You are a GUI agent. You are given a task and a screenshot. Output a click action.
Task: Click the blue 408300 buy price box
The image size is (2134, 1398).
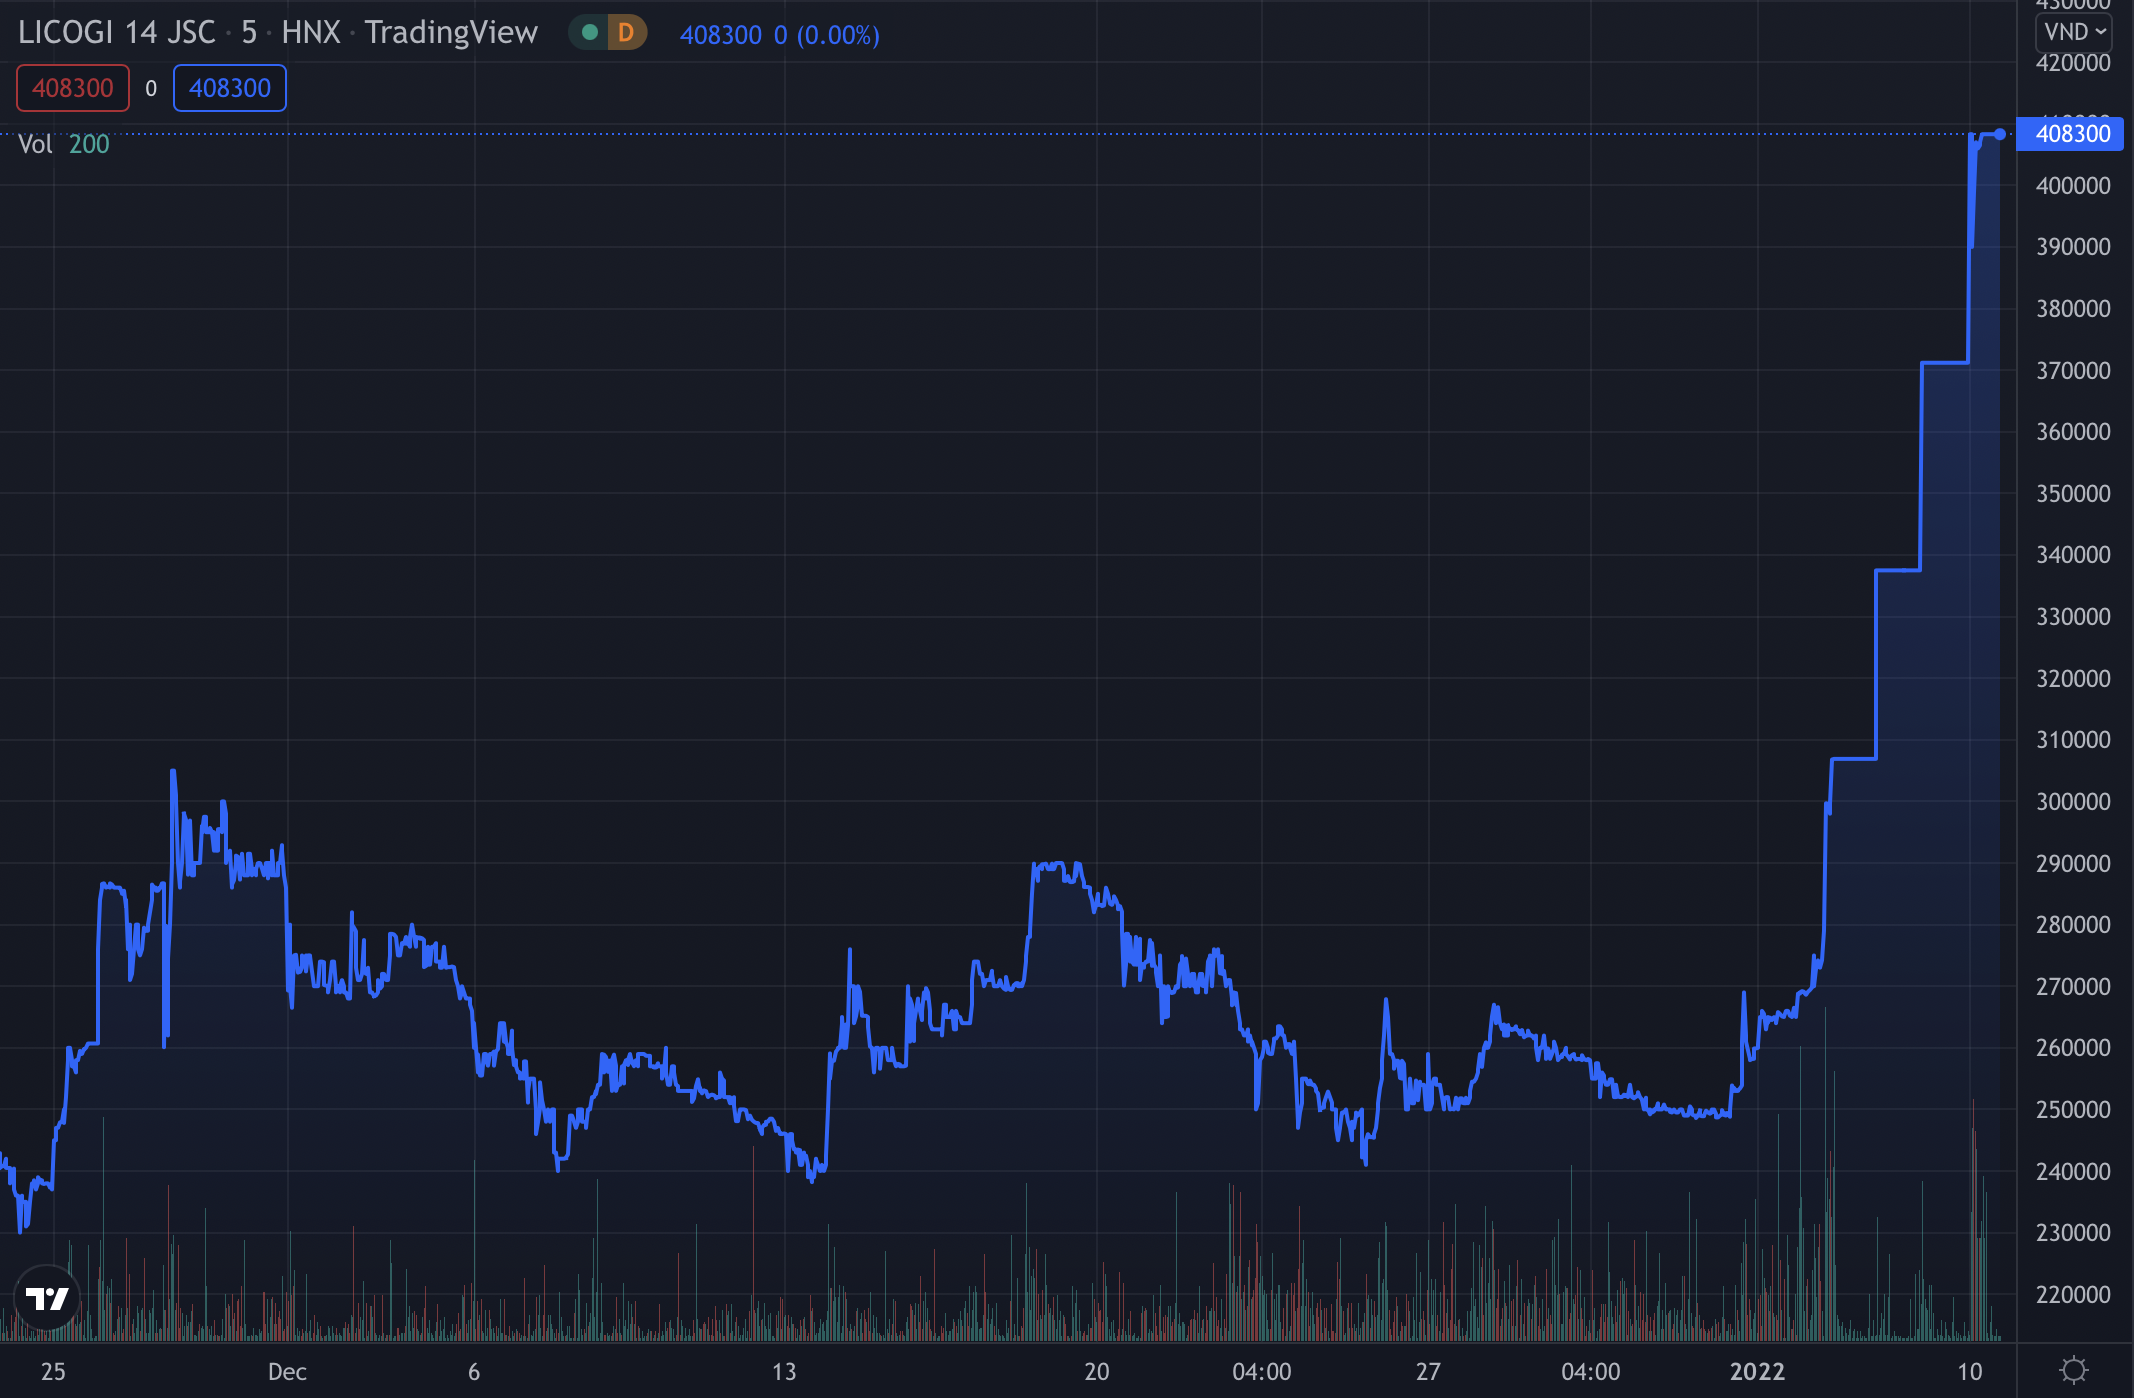pos(230,88)
